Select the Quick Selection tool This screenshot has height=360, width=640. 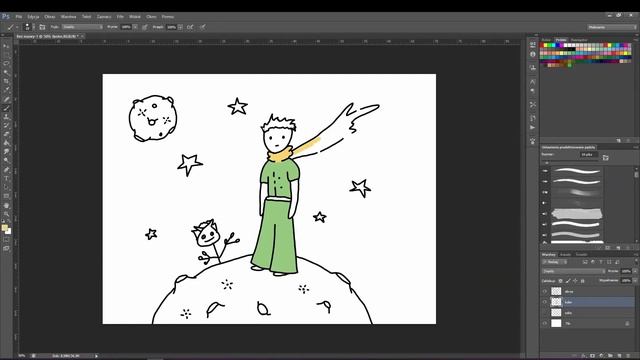point(6,73)
